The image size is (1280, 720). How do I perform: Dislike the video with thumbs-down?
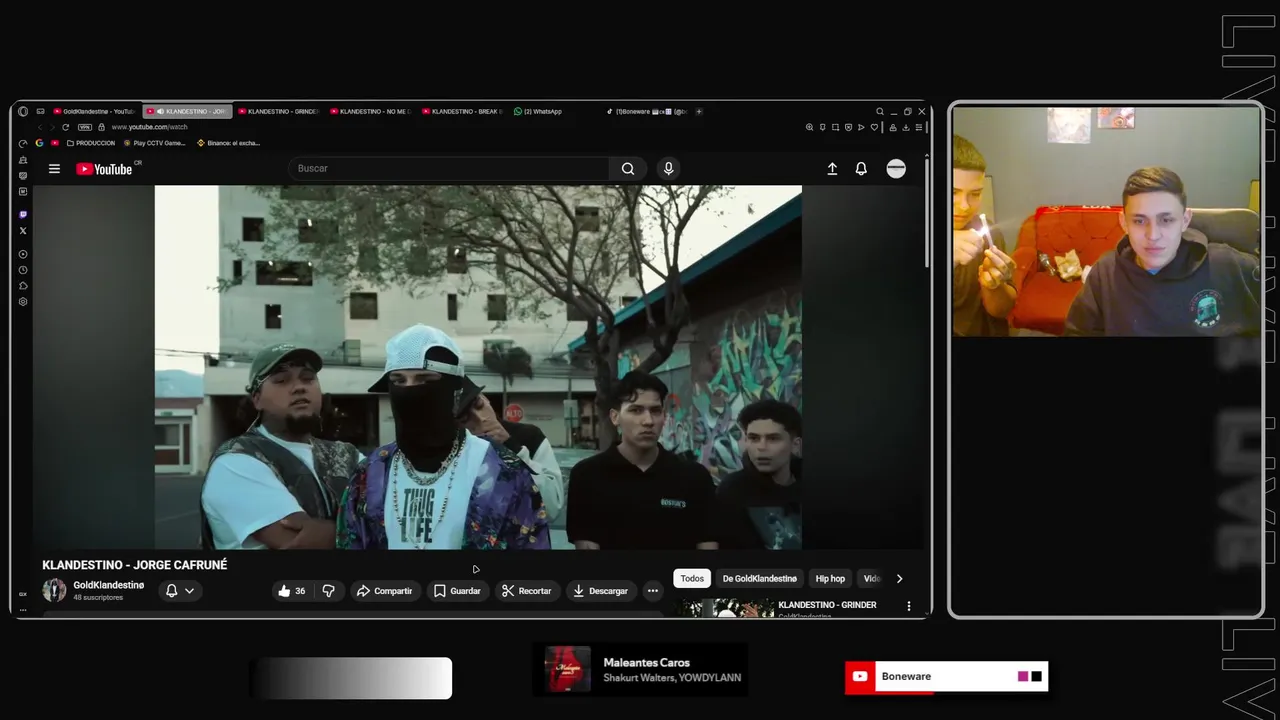[329, 591]
